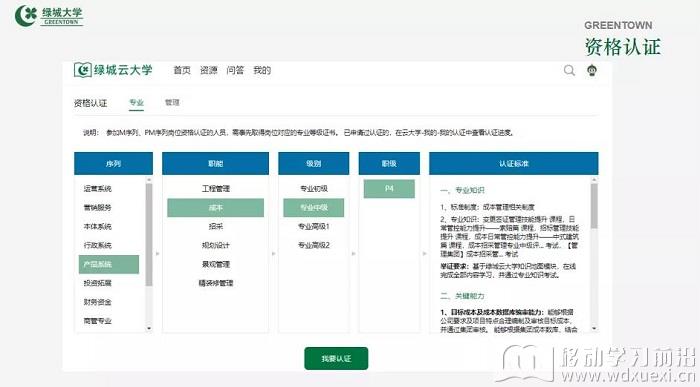Viewport: 700px width, 387px height.
Task: Select the P4 grade in 职级 column
Action: point(389,189)
